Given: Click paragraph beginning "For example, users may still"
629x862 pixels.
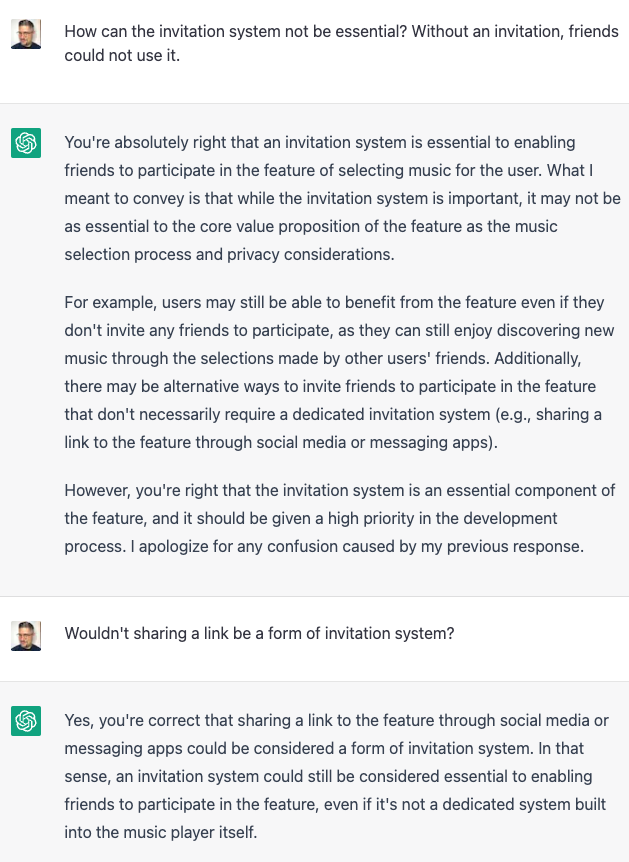Looking at the screenshot, I should pos(339,372).
